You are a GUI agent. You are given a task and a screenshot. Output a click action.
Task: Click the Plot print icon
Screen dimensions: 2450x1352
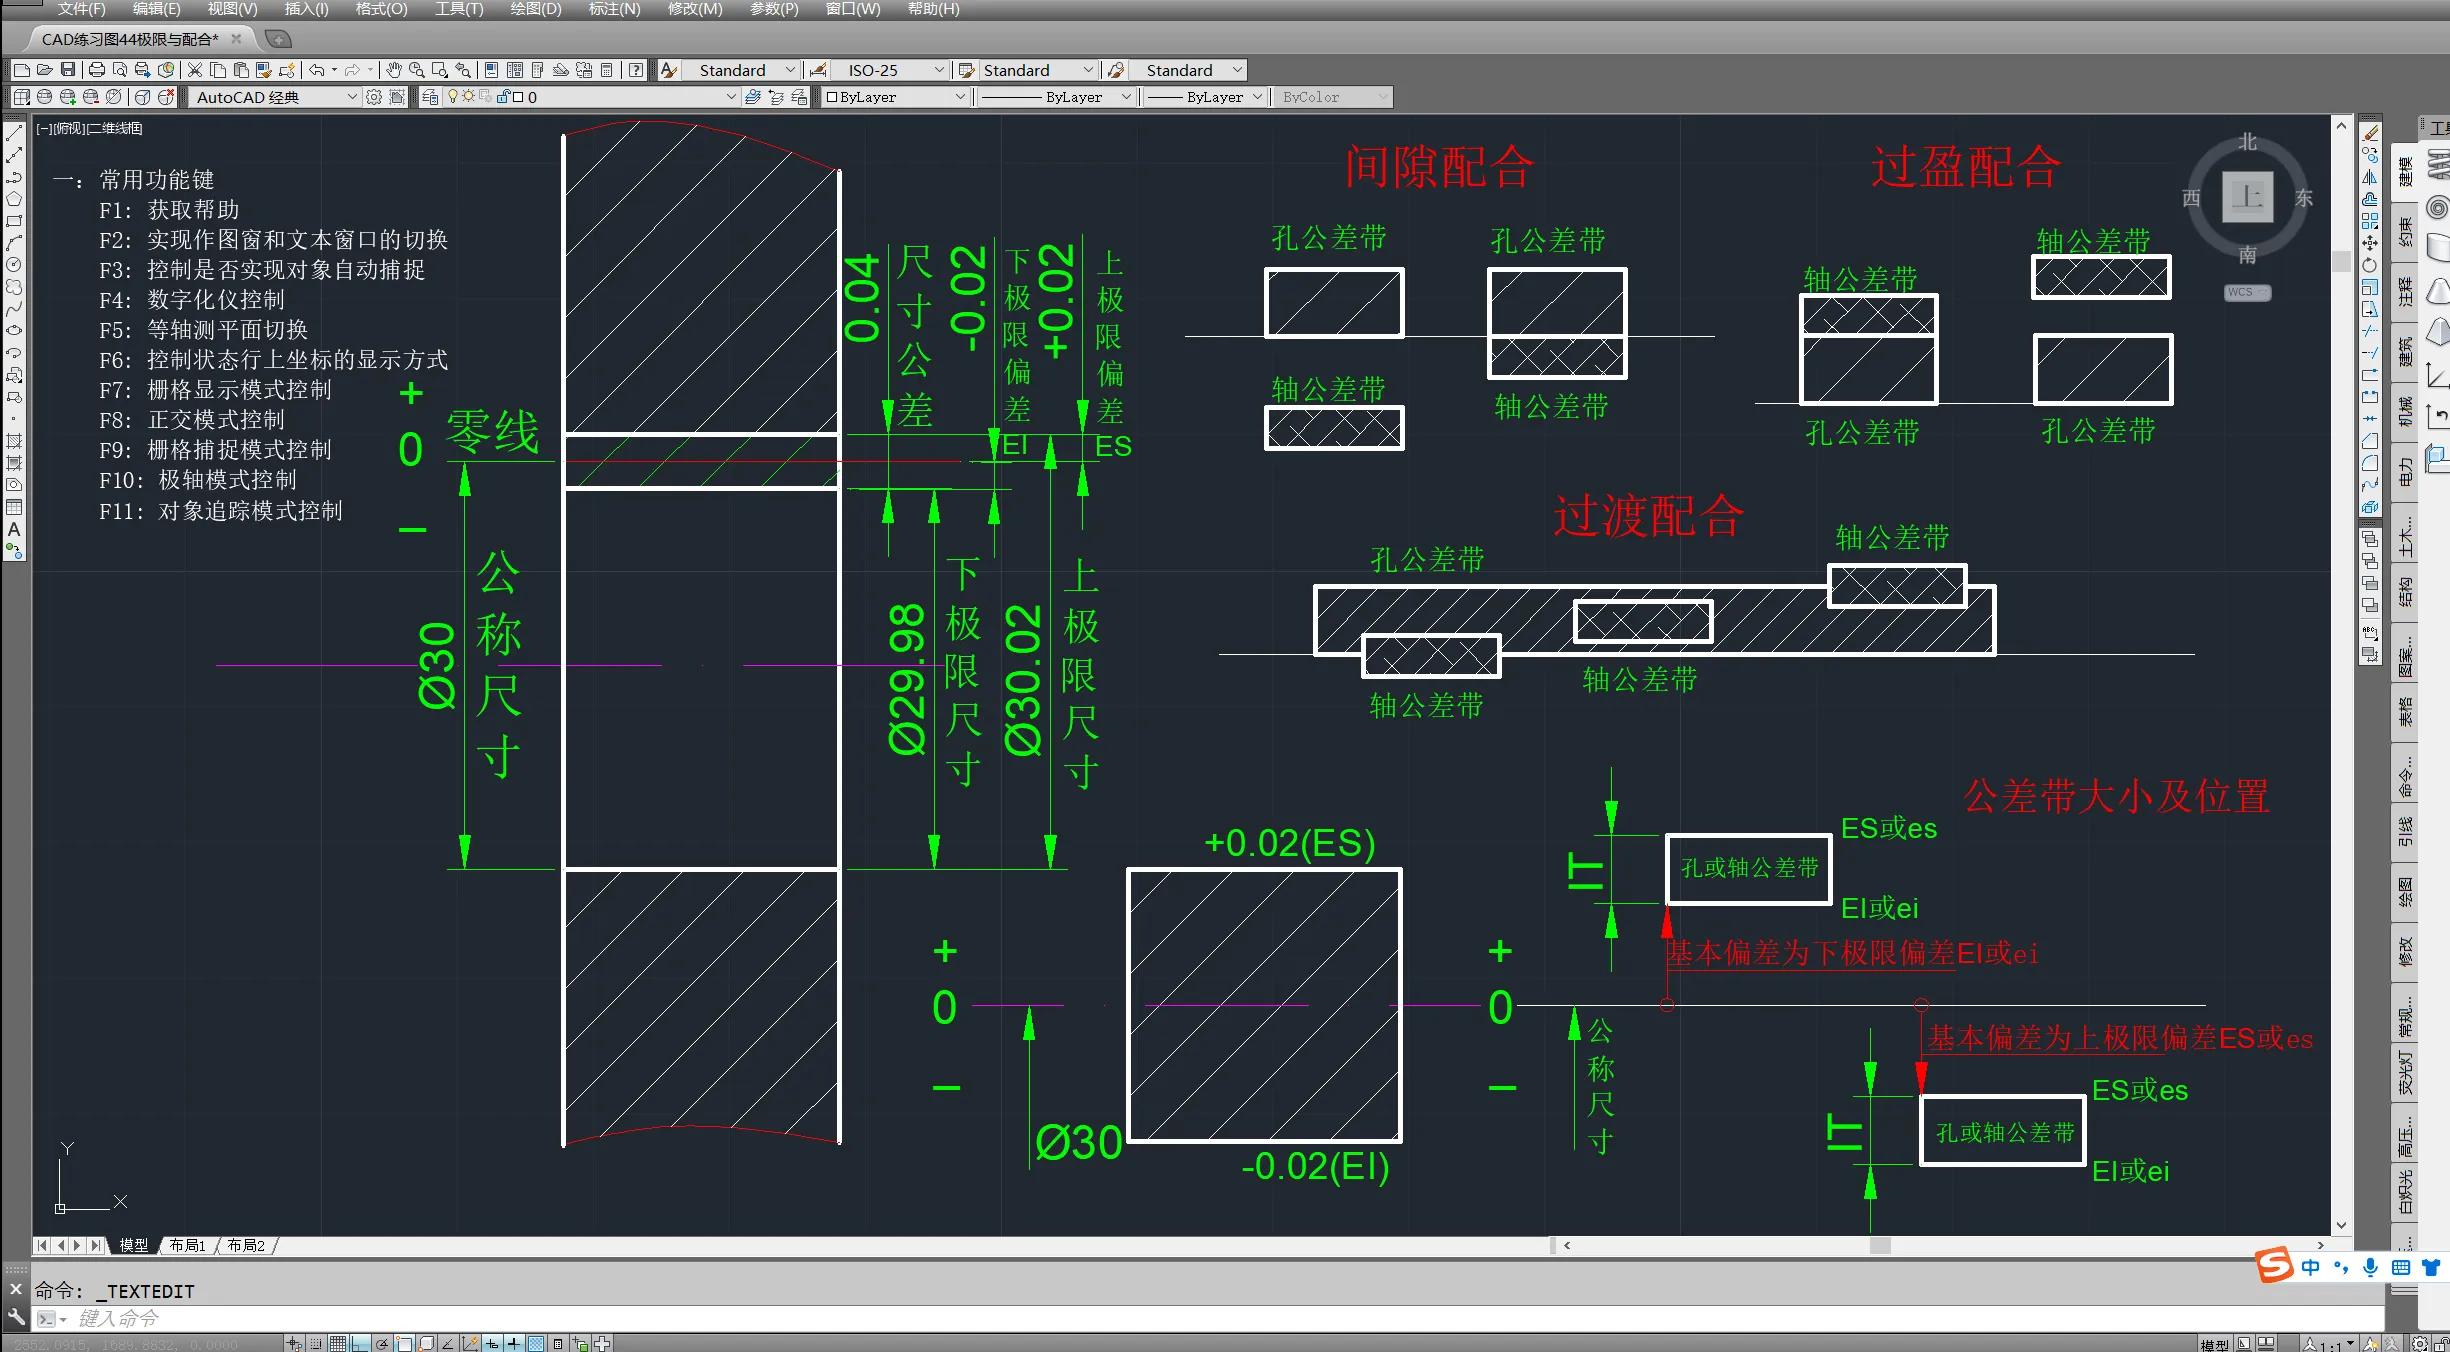coord(97,70)
